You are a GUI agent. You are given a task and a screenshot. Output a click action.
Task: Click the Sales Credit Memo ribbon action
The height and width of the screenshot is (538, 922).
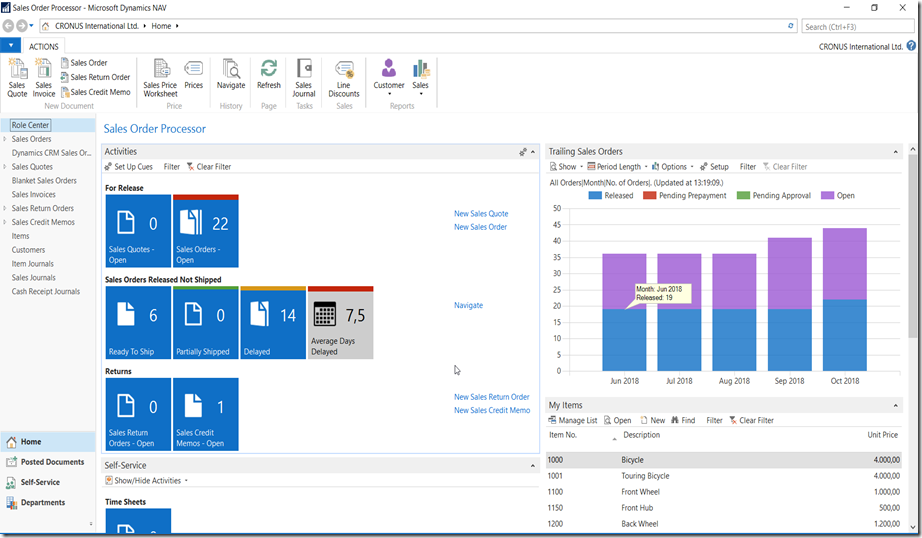click(95, 92)
